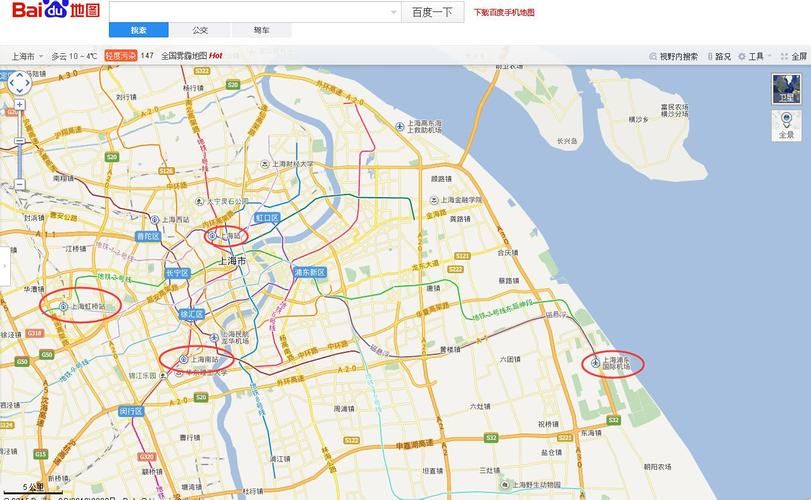811x500 pixels.
Task: Switch to 卫星 satellite view thumbnail
Action: click(786, 89)
